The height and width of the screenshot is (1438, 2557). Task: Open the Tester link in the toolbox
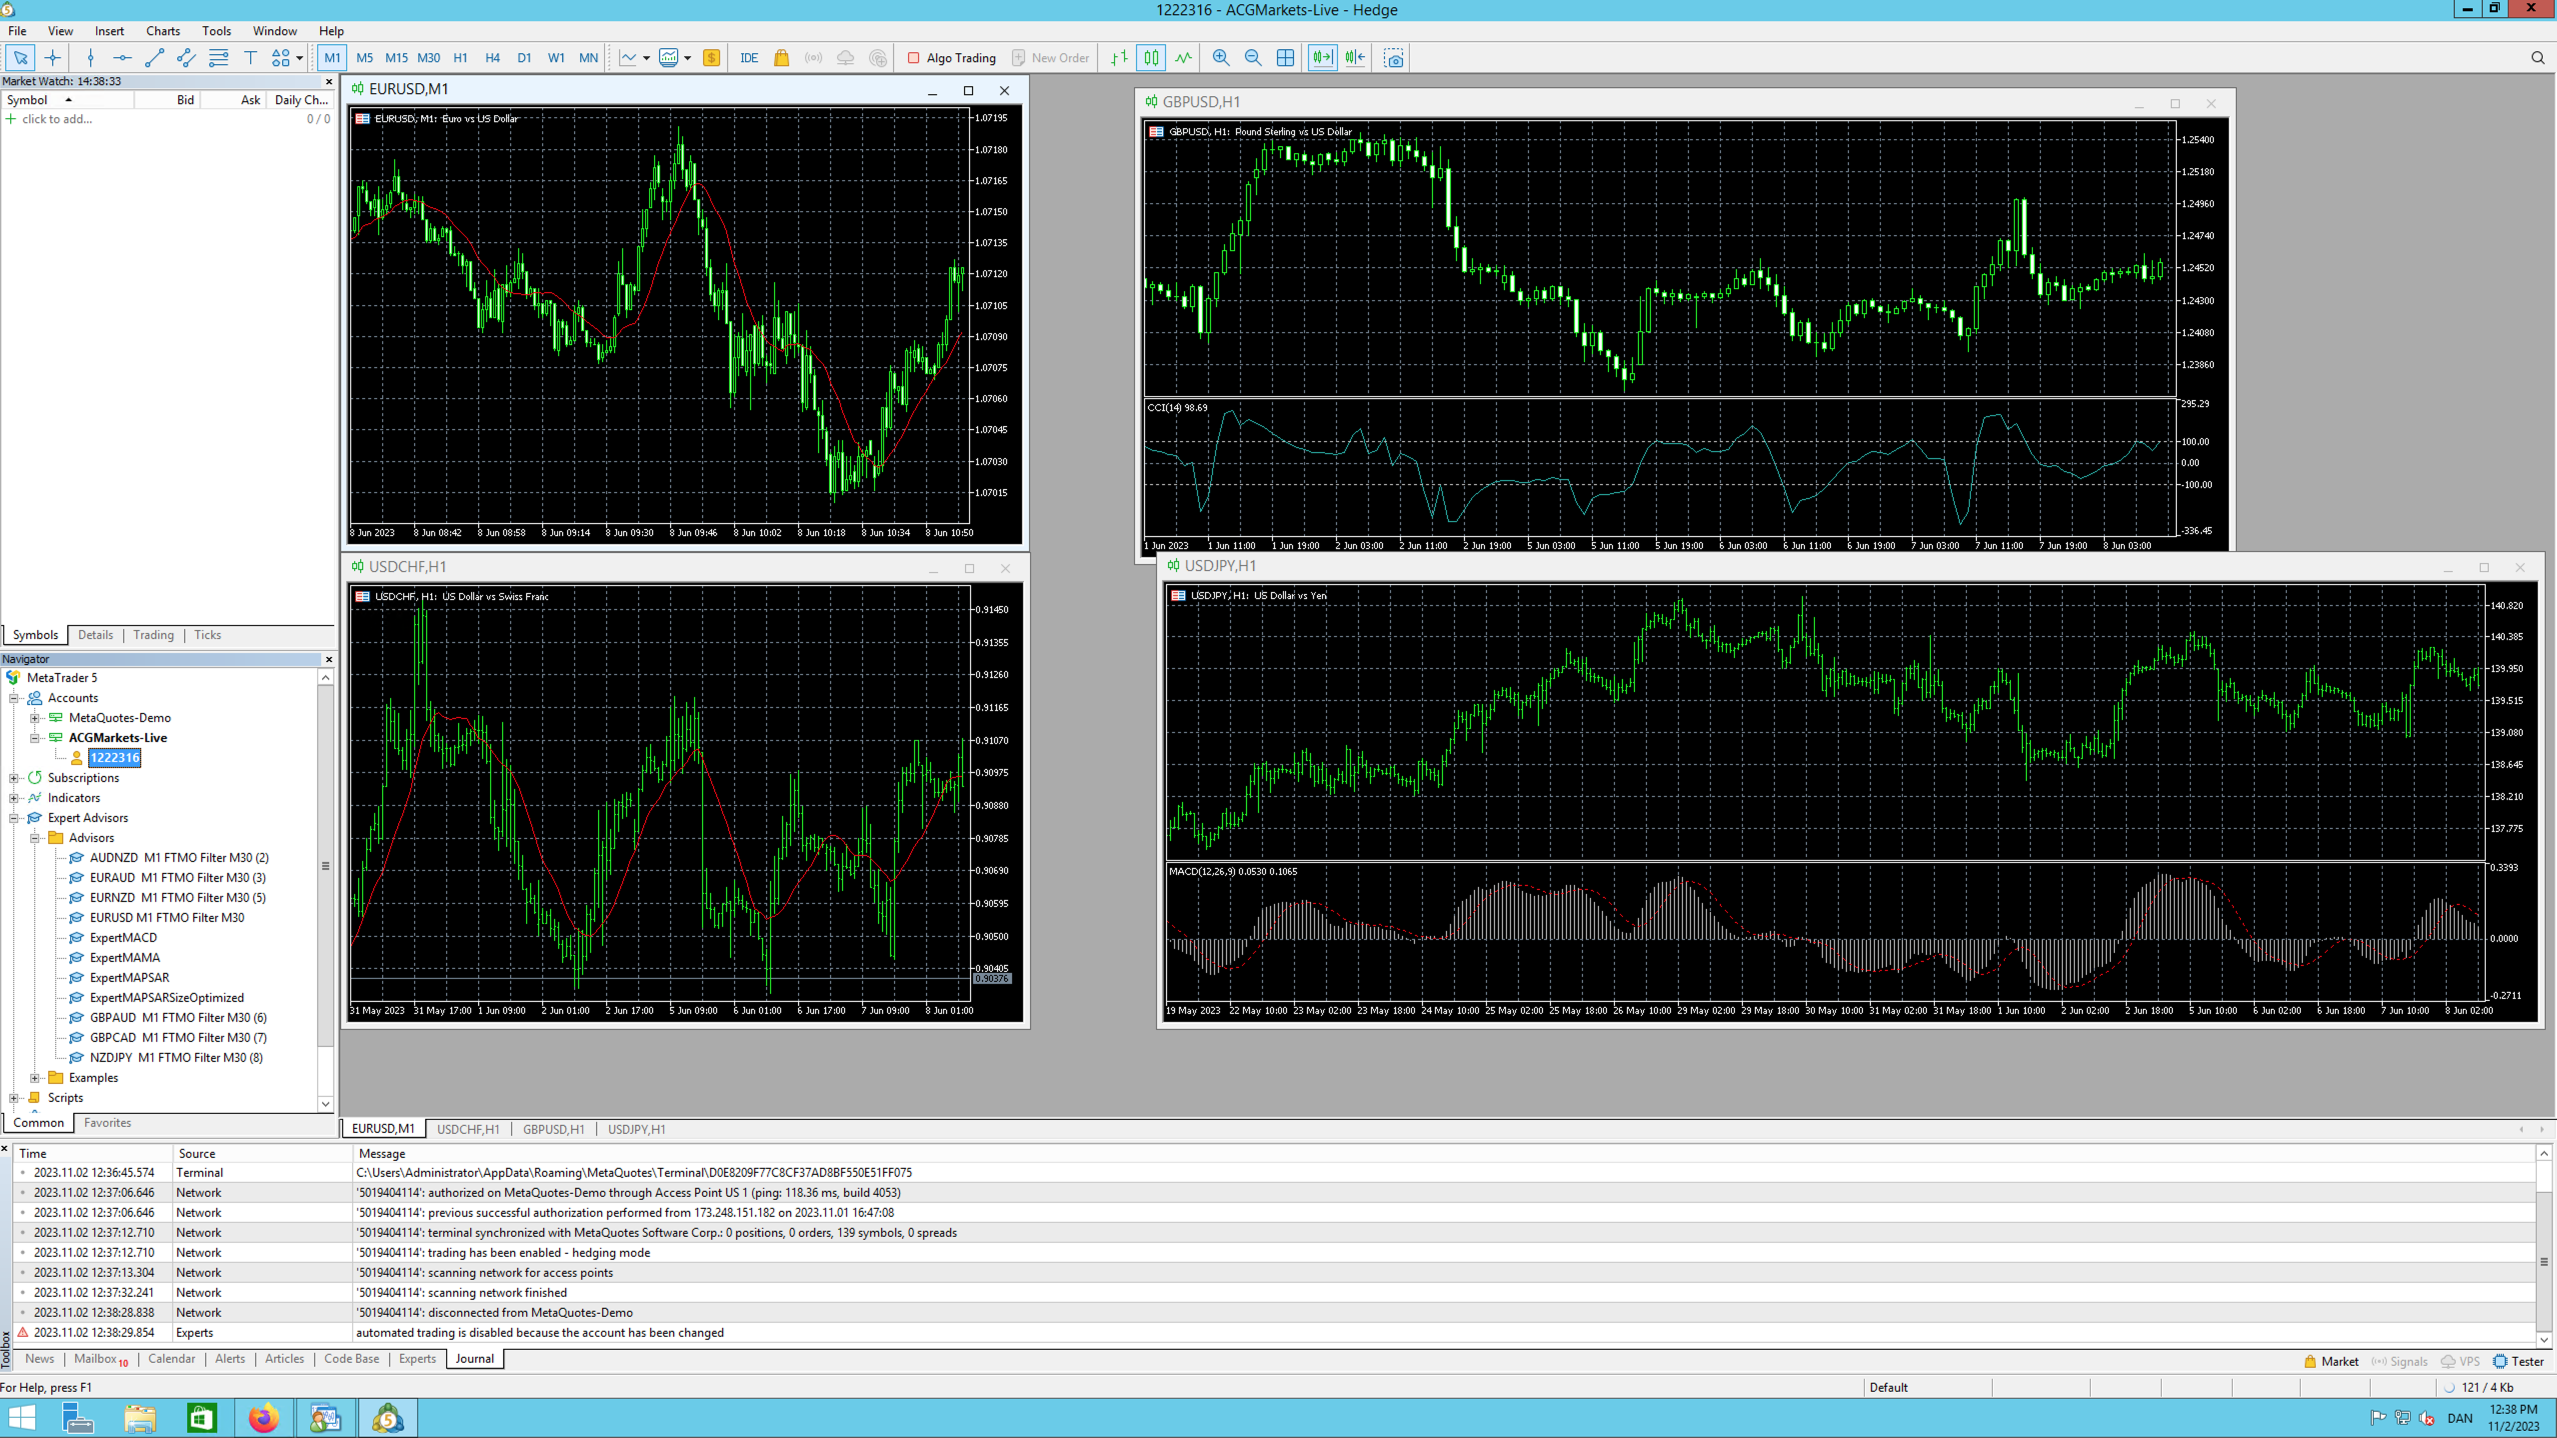tap(2518, 1361)
